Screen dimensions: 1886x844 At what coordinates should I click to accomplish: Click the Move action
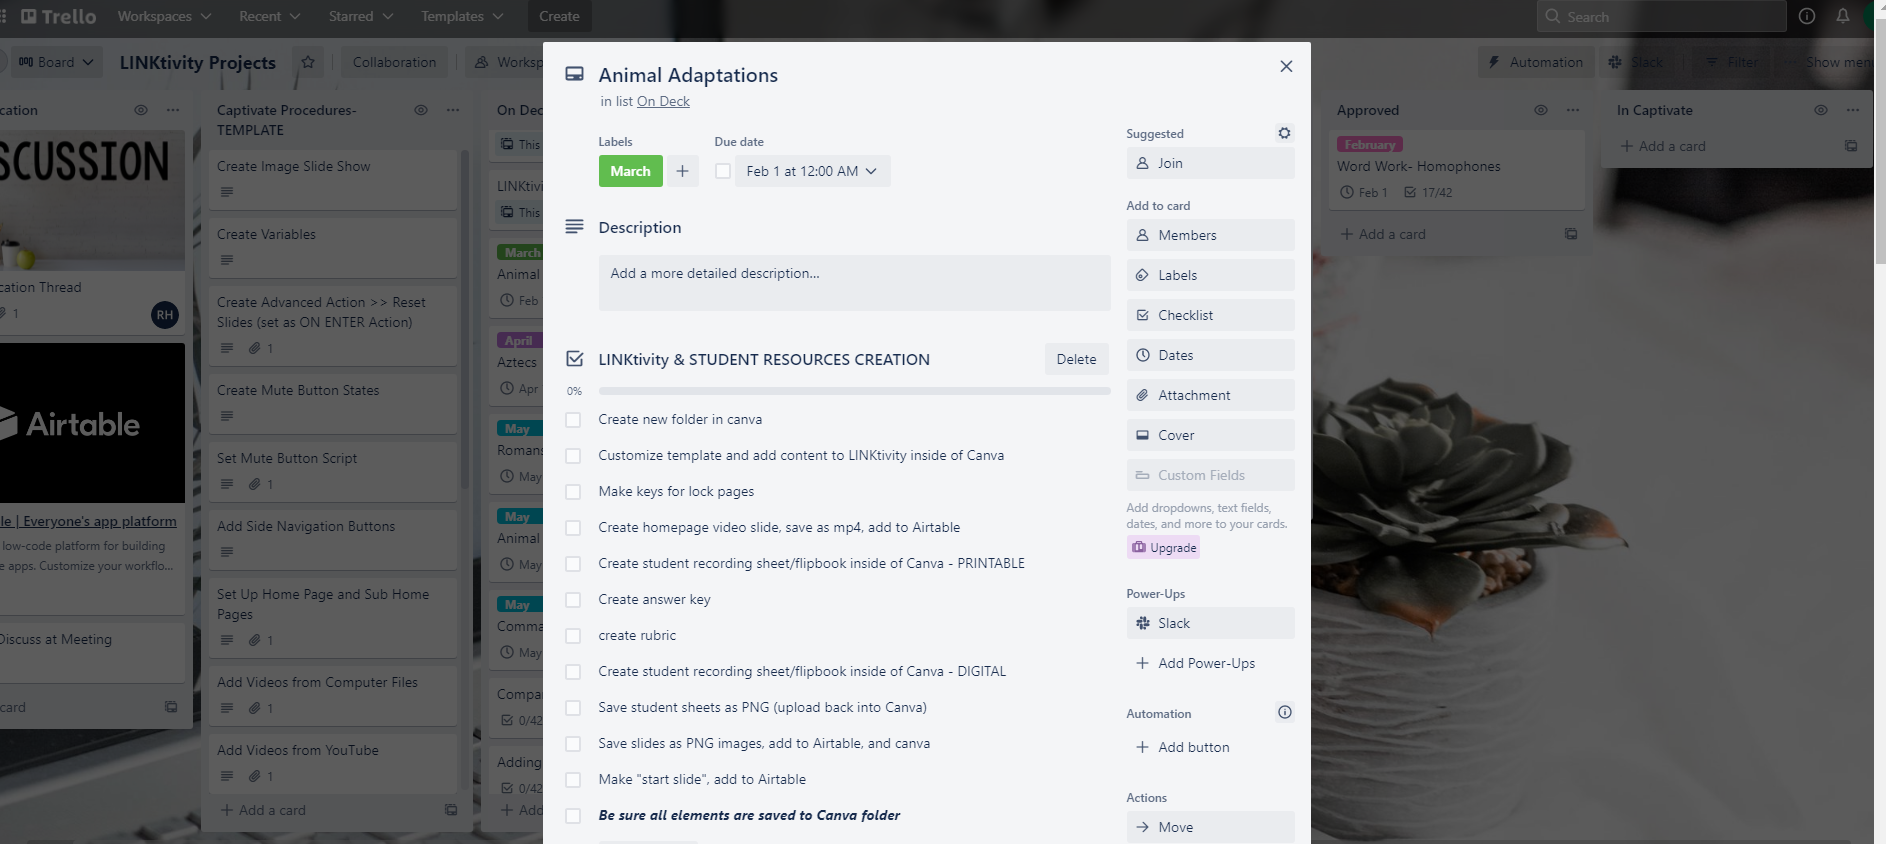pos(1210,827)
